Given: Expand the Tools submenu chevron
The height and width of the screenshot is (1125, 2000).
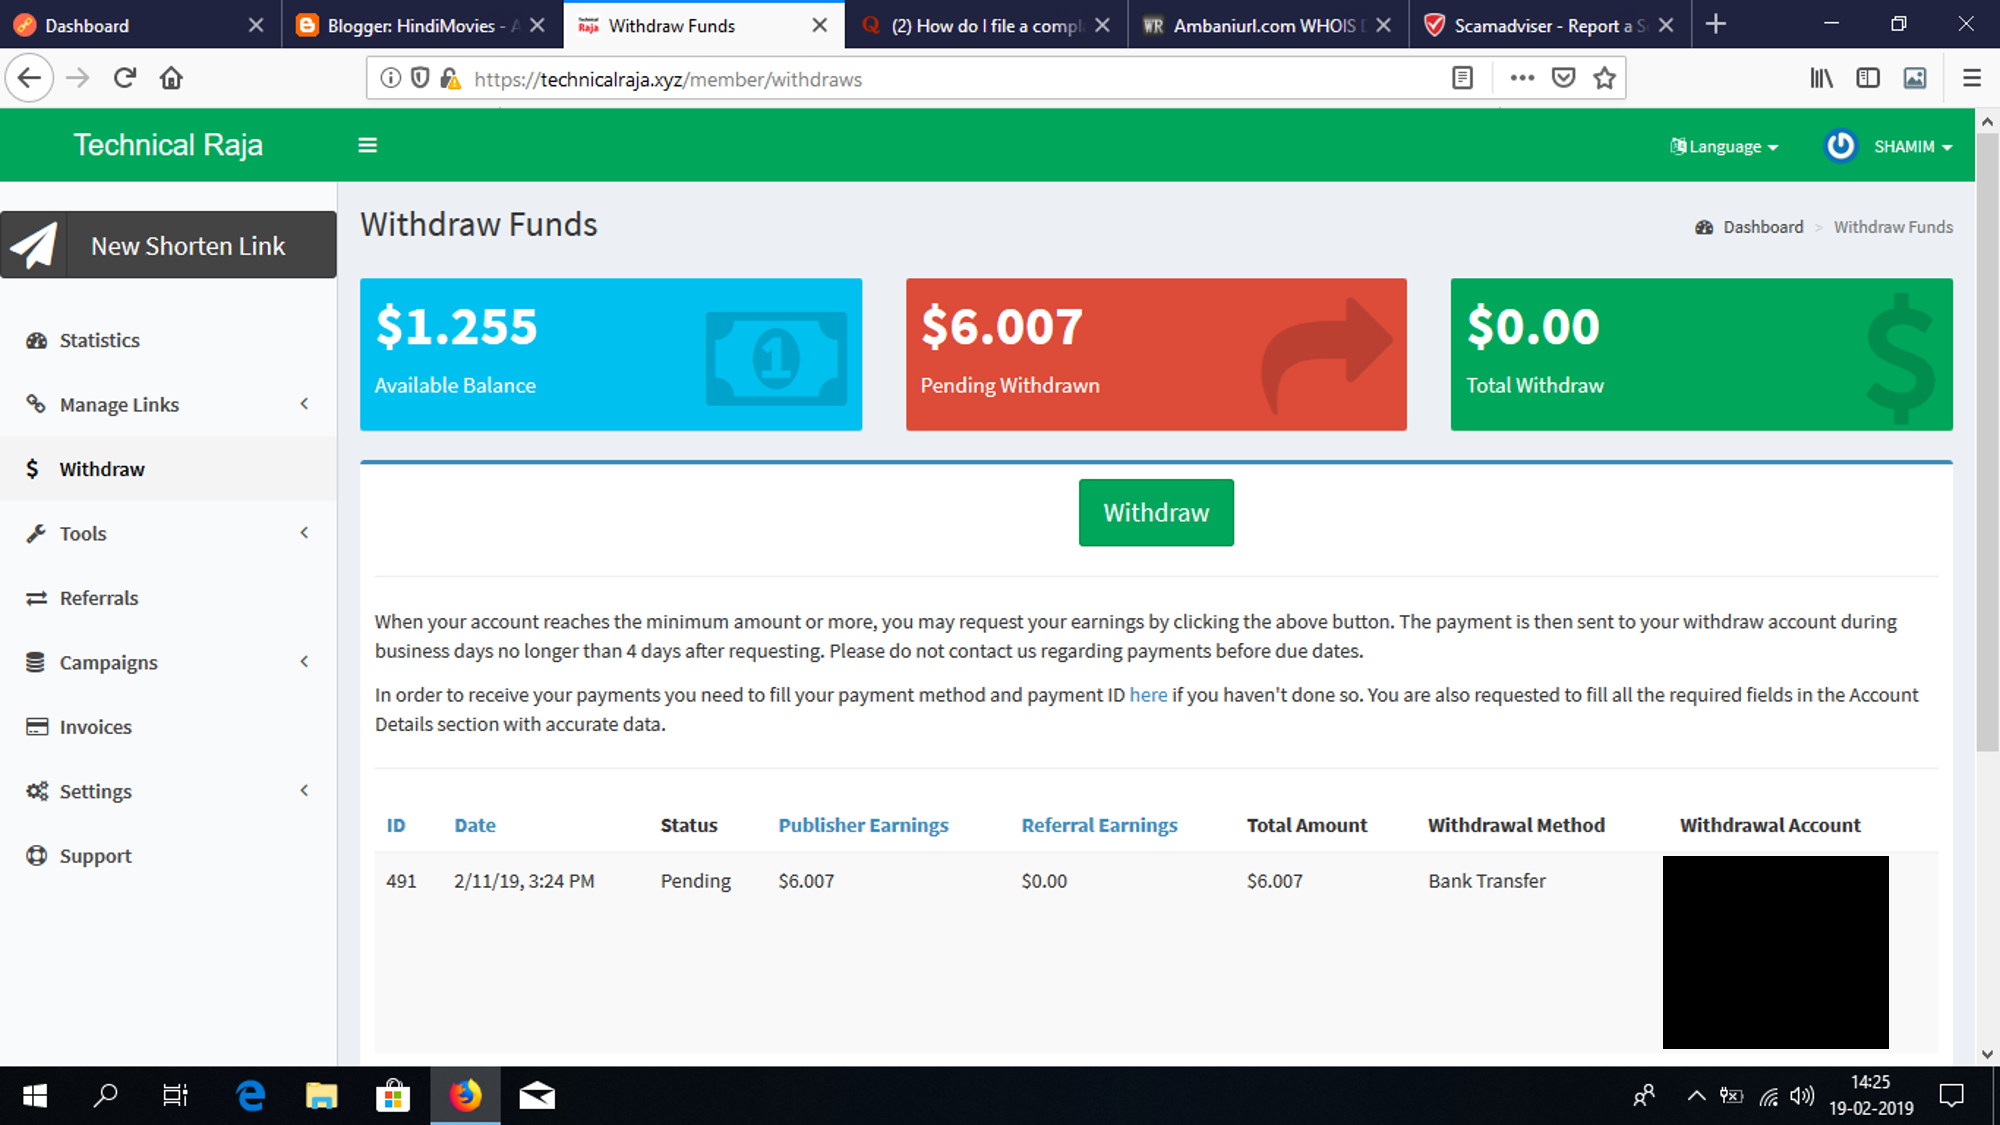Looking at the screenshot, I should 304,533.
